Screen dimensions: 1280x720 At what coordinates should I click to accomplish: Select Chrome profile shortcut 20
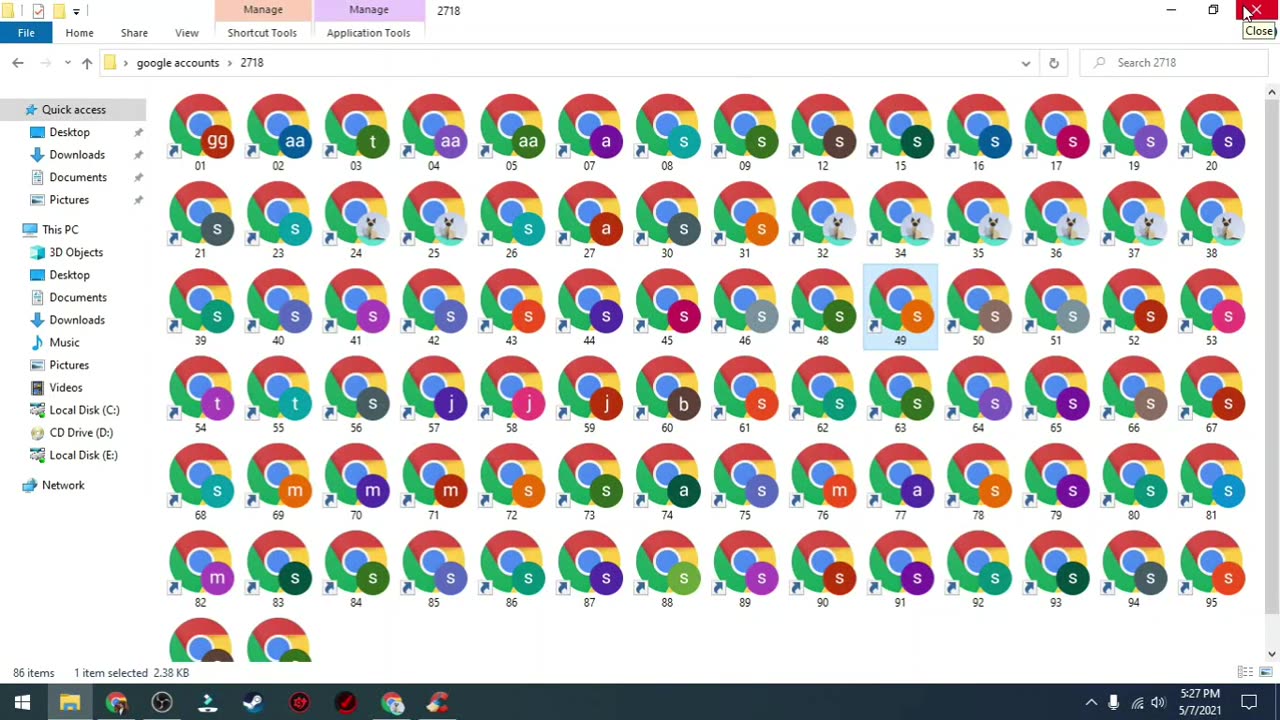pyautogui.click(x=1212, y=132)
